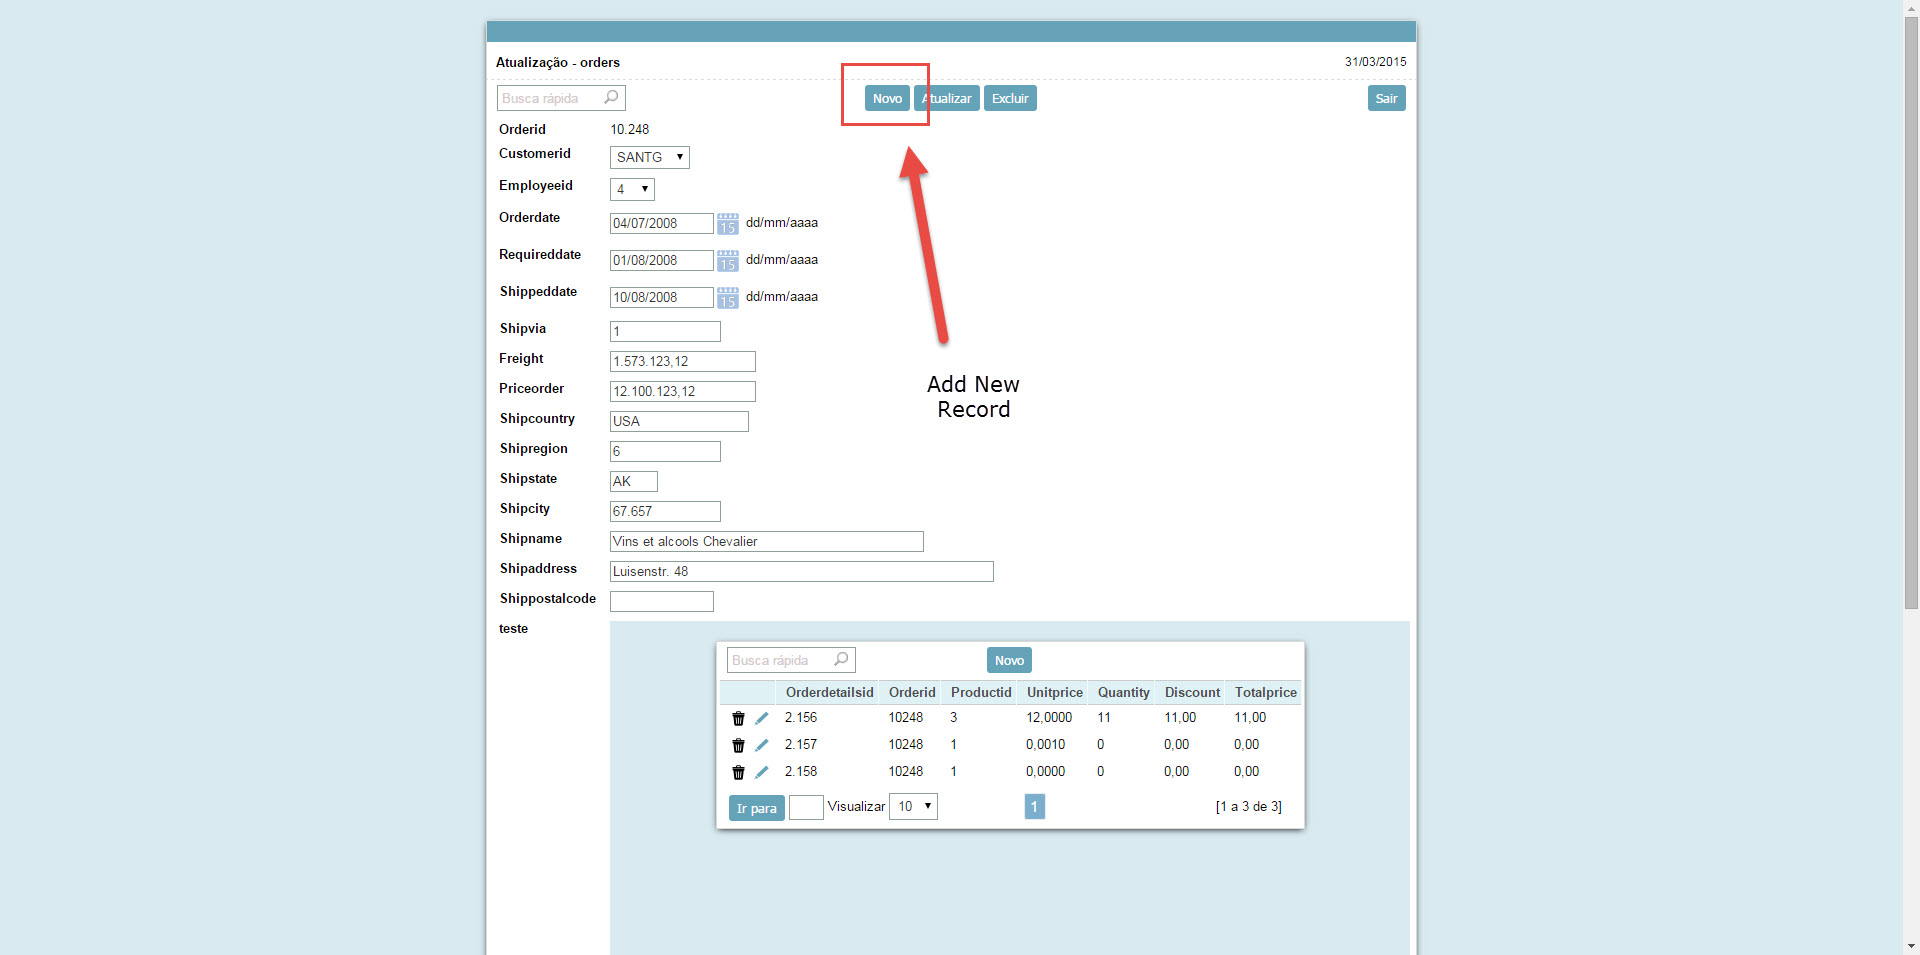Image resolution: width=1920 pixels, height=955 pixels.
Task: Click the Shipvia input field
Action: coord(665,331)
